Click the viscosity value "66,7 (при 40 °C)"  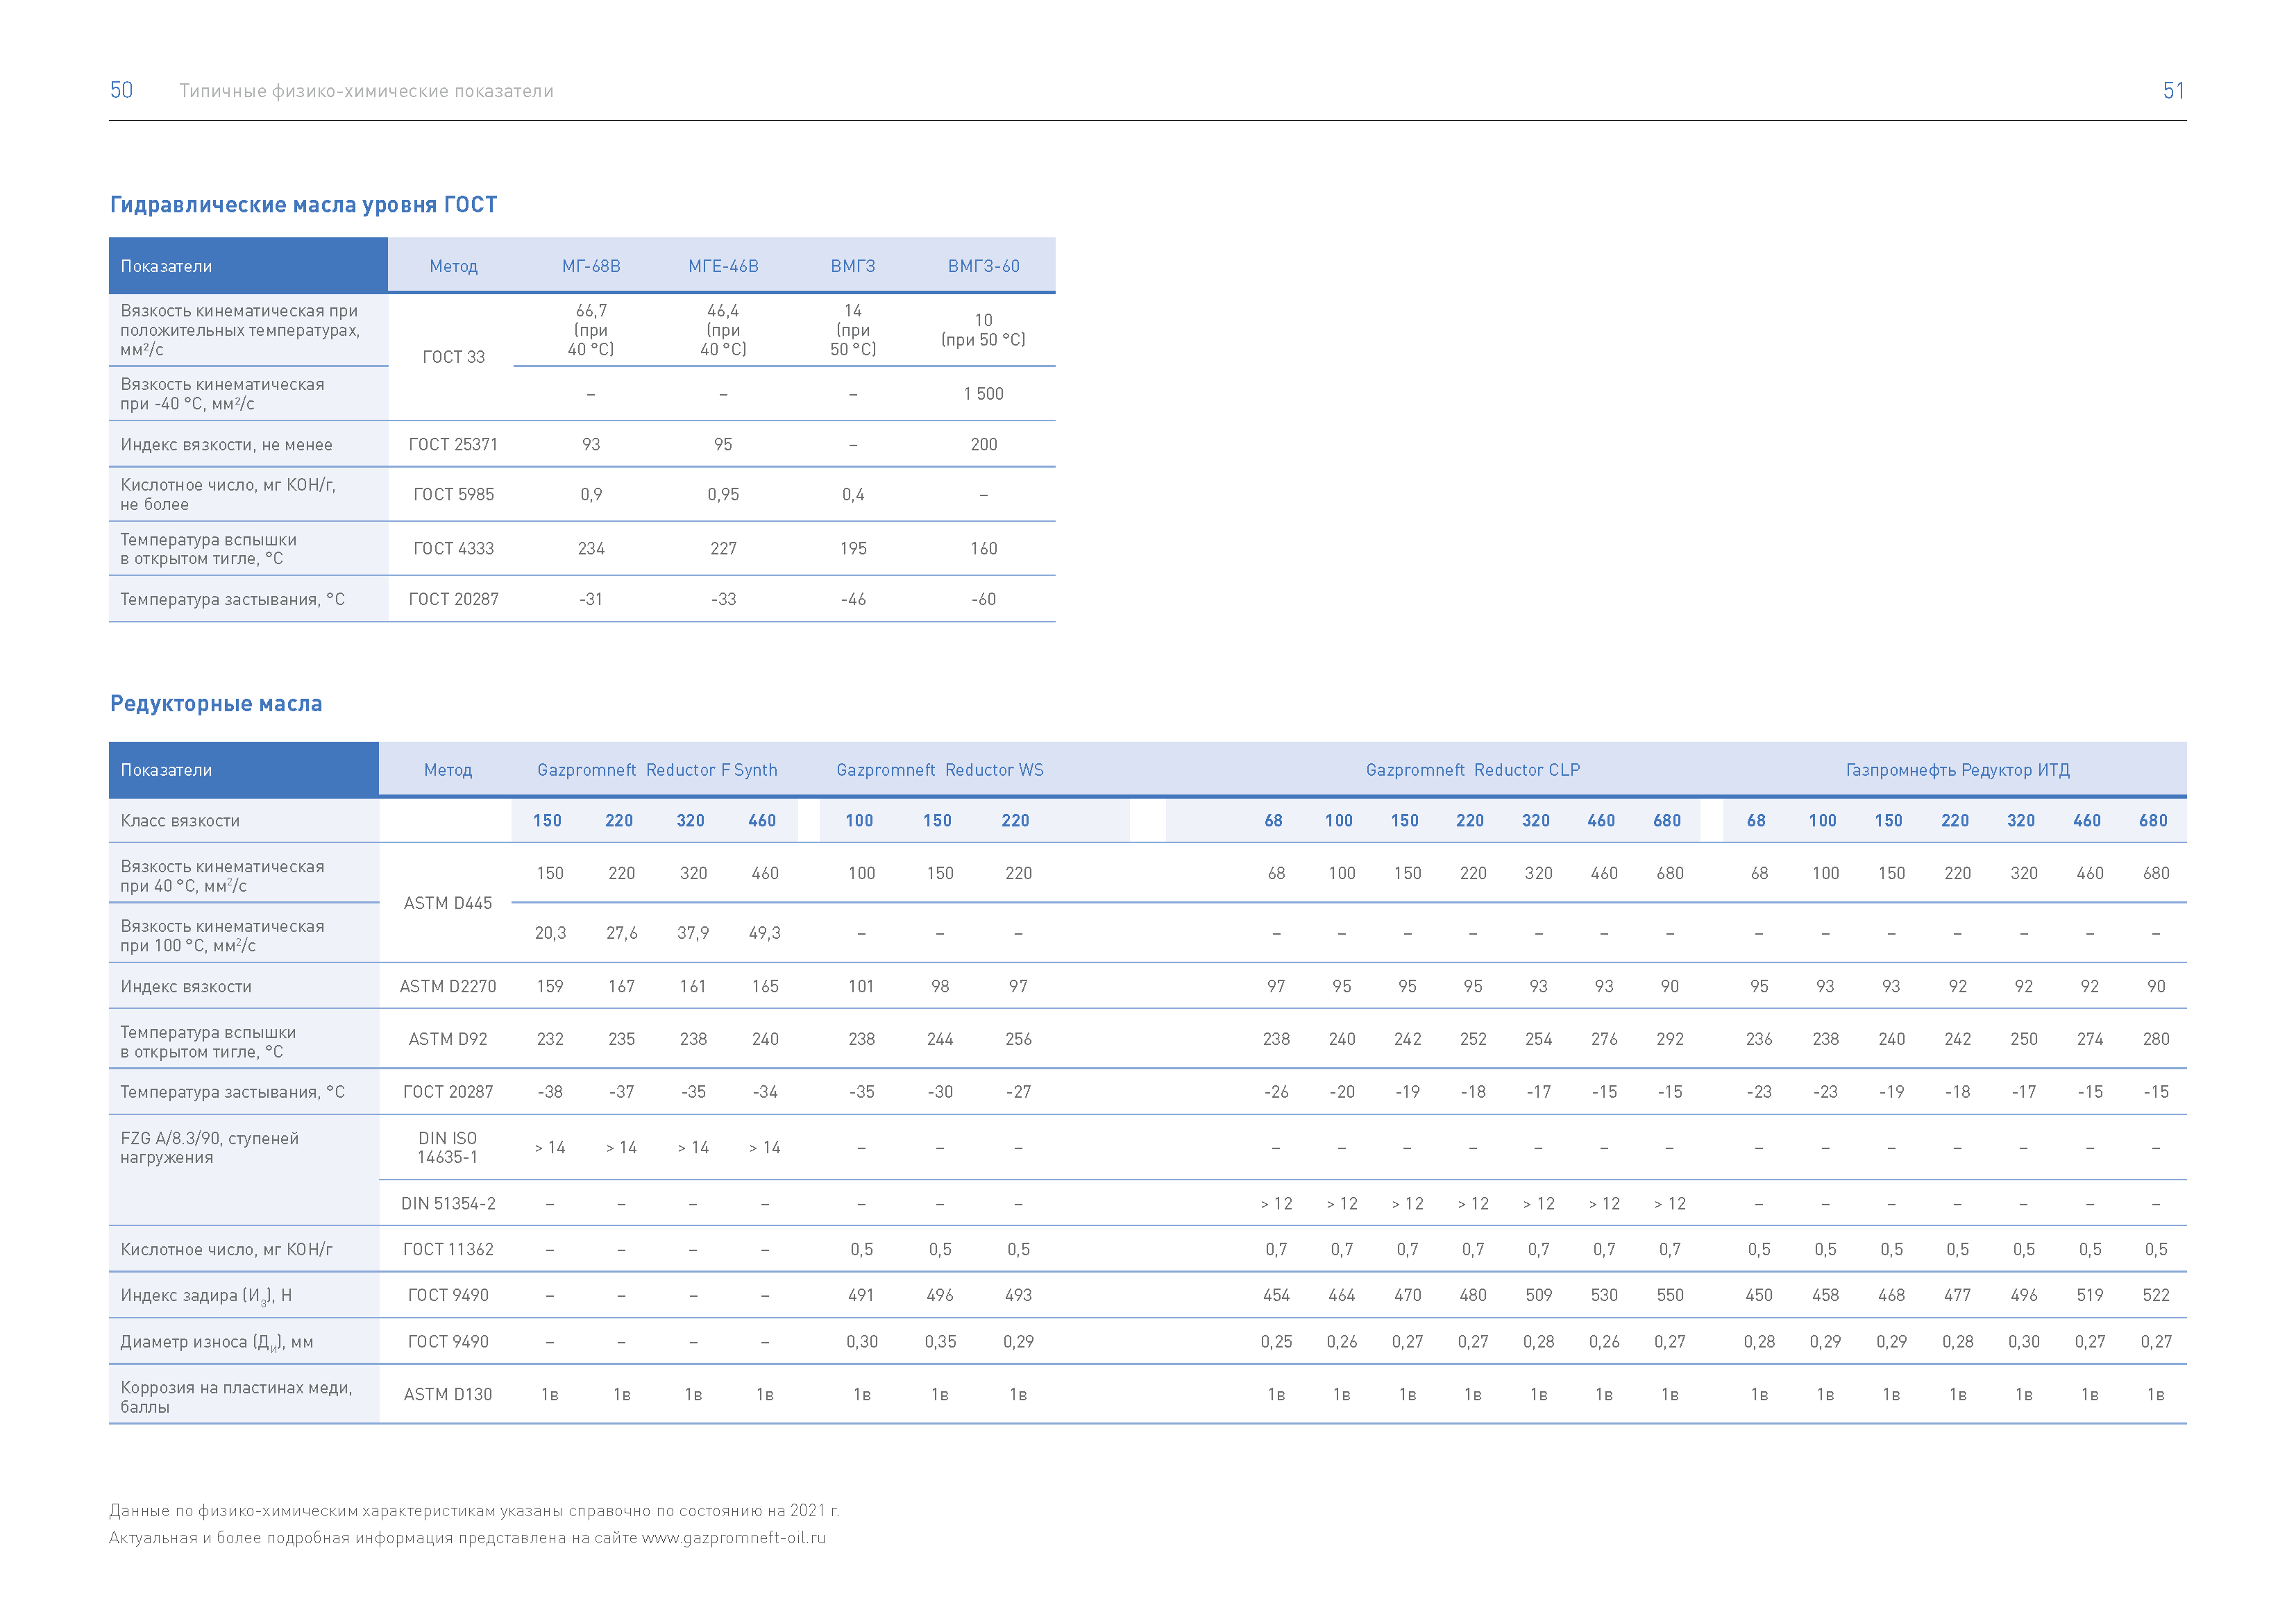[591, 330]
